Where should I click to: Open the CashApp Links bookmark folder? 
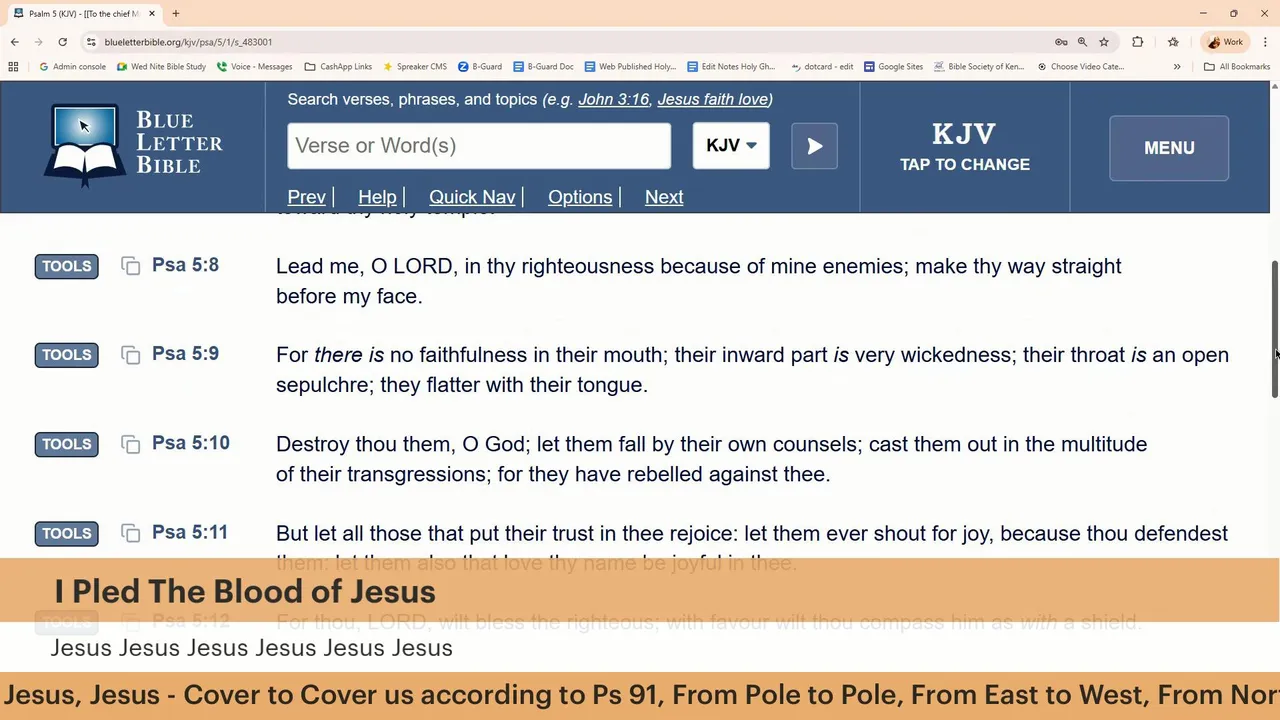338,67
